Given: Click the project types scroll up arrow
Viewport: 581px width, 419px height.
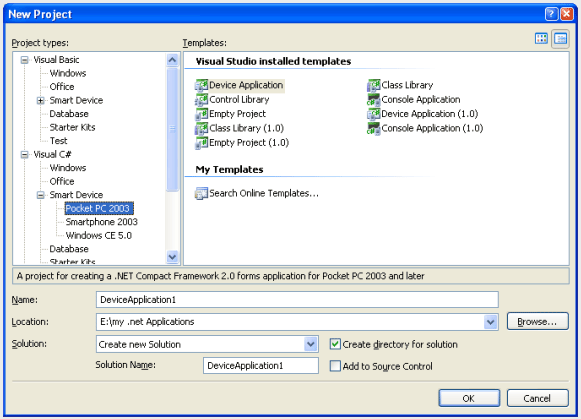Looking at the screenshot, I should coord(172,60).
